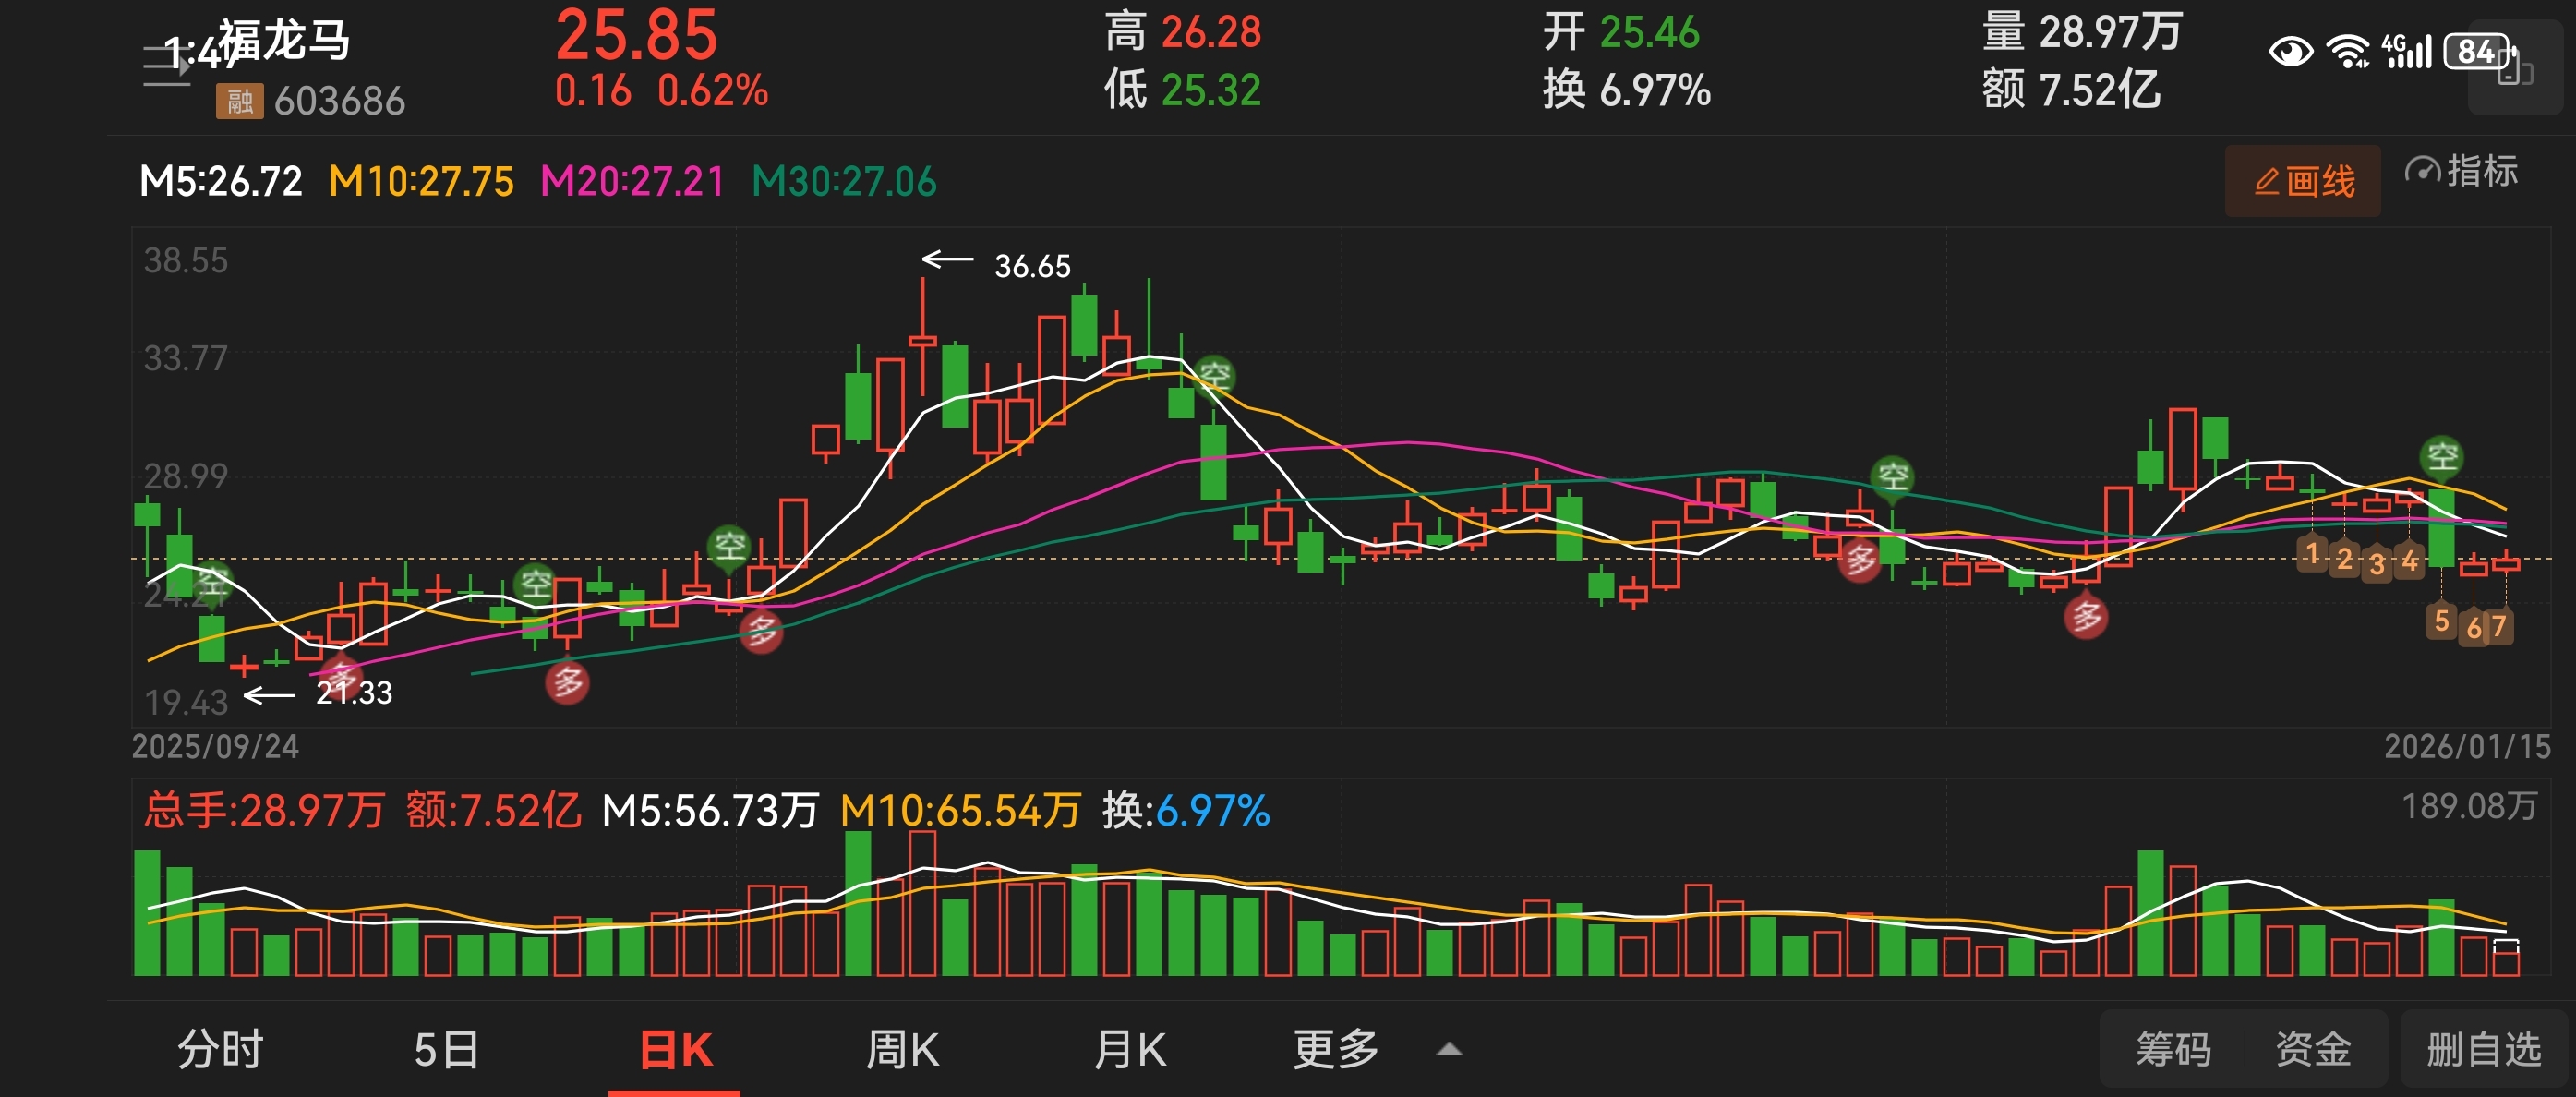2576x1097 pixels.
Task: Tap the 融 margin badge
Action: point(239,101)
